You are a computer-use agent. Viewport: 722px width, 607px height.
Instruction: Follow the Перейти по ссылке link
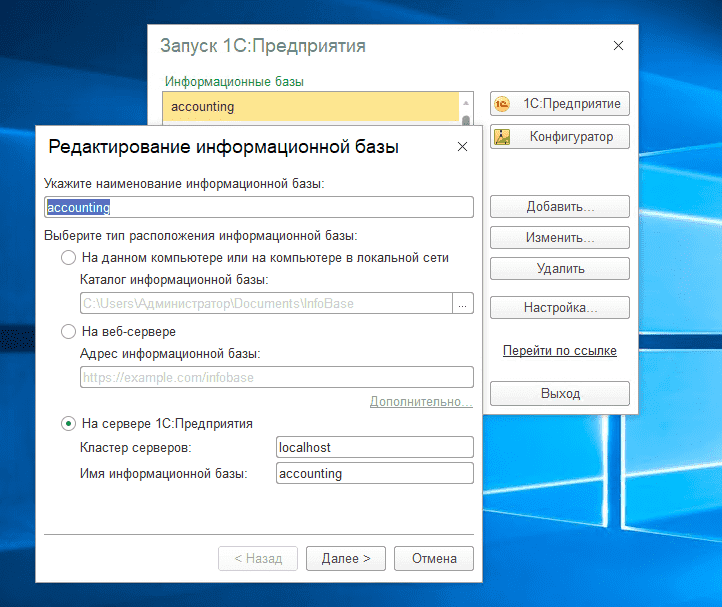tap(559, 350)
